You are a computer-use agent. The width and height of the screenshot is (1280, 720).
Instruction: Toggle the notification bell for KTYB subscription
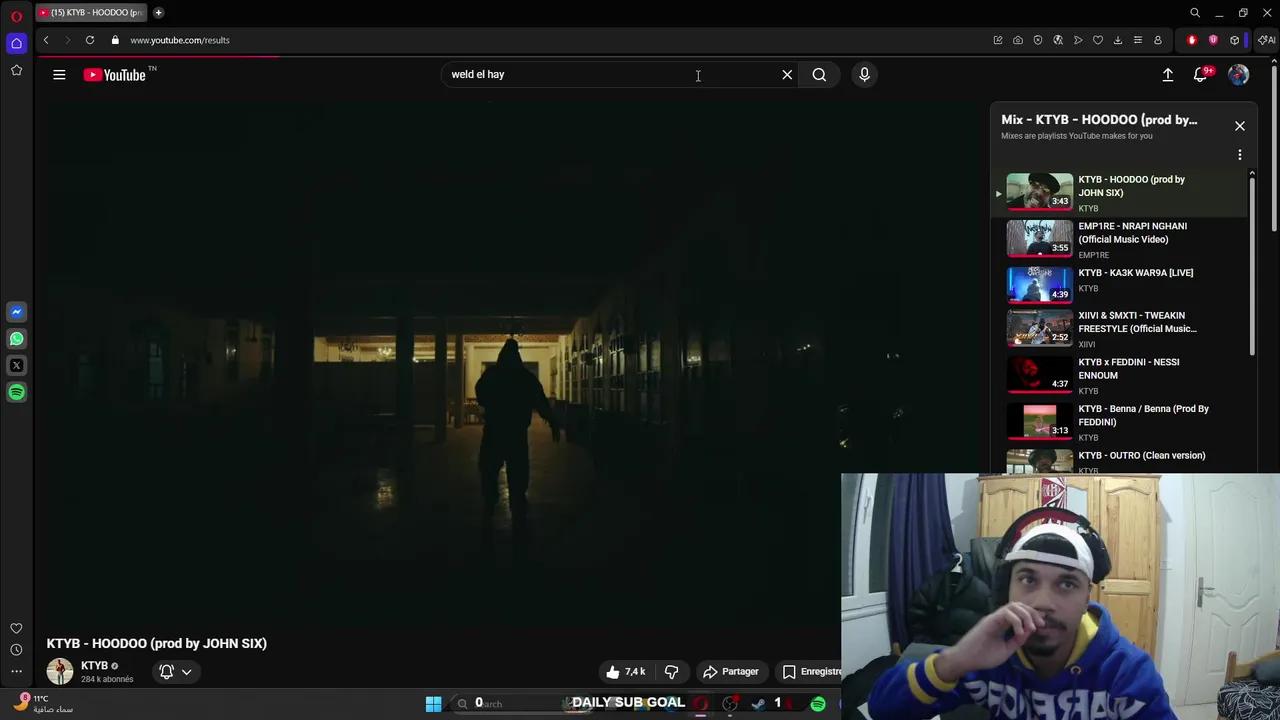tap(167, 672)
